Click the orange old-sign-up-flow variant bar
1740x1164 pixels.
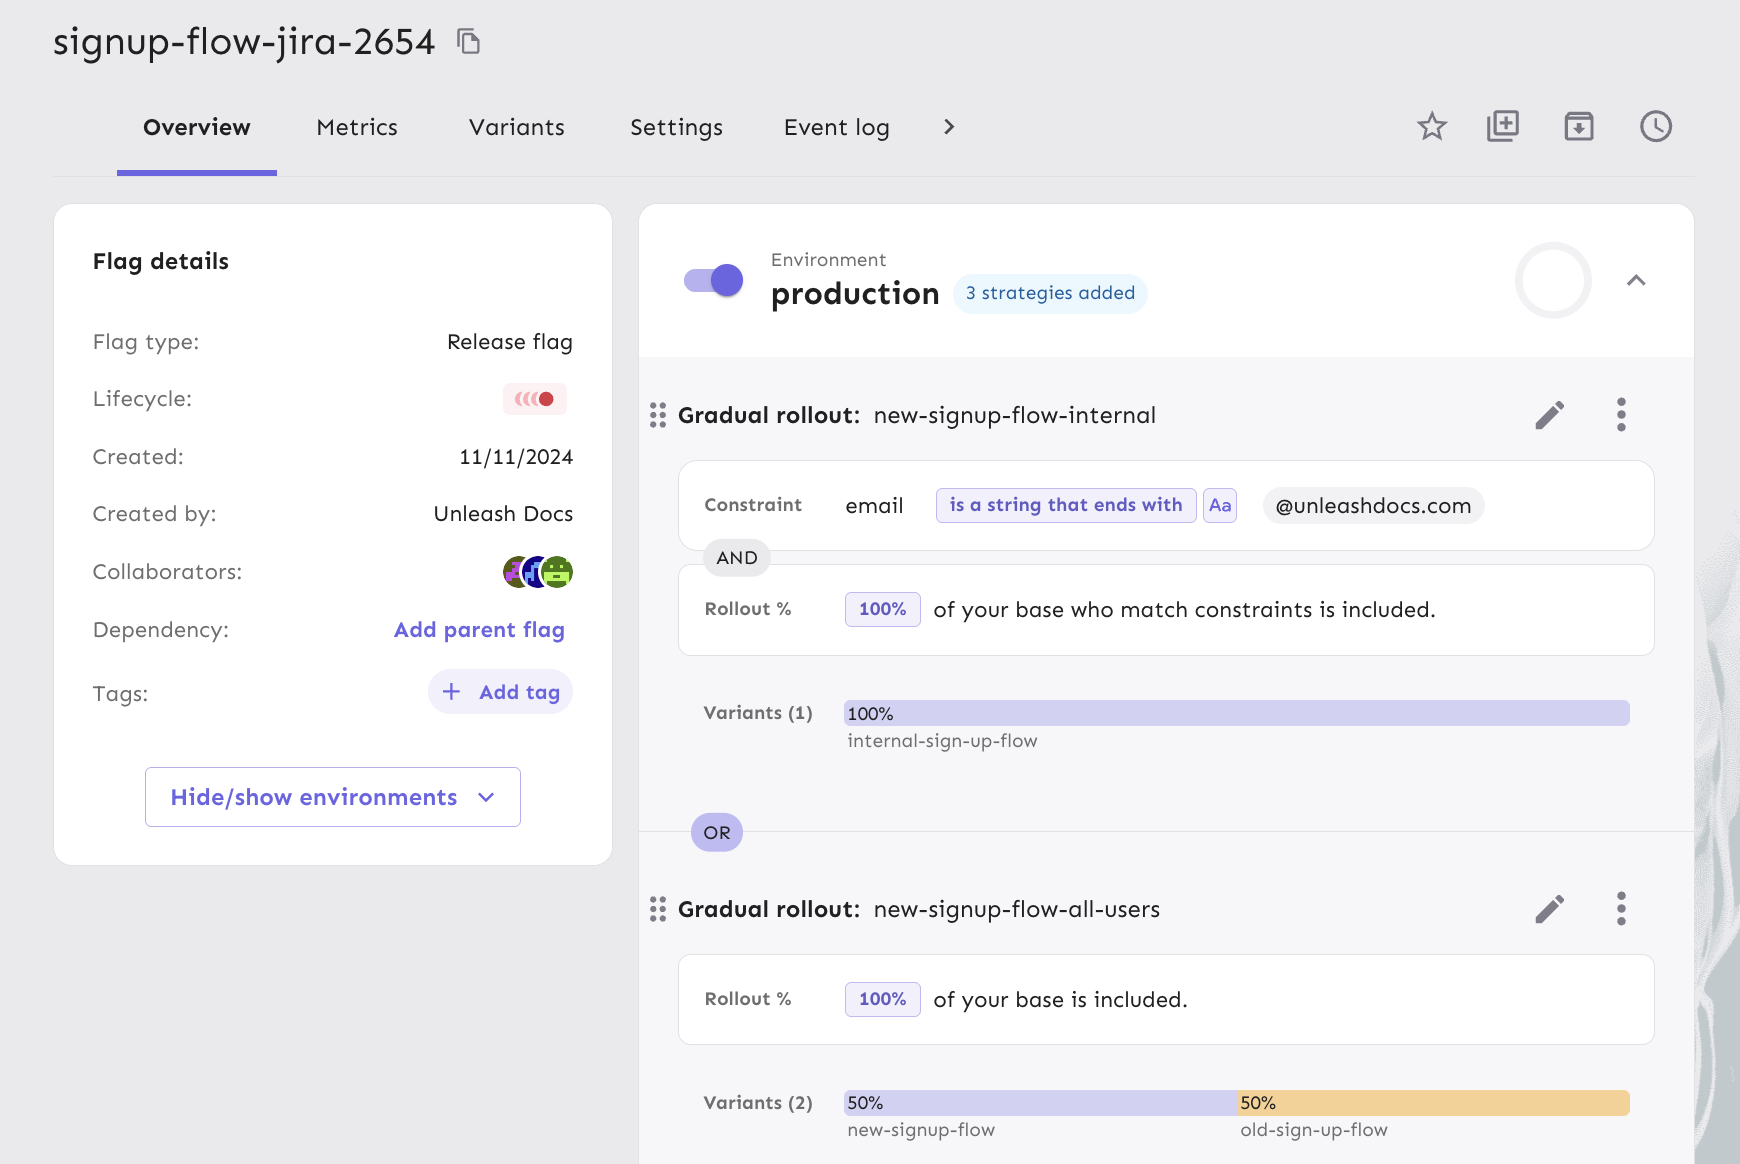[x=1433, y=1103]
